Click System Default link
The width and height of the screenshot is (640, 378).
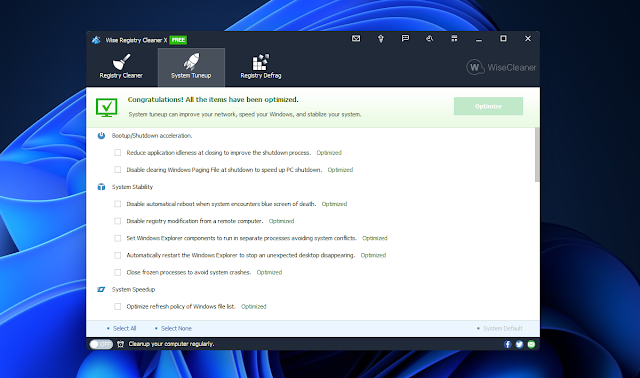(x=502, y=328)
